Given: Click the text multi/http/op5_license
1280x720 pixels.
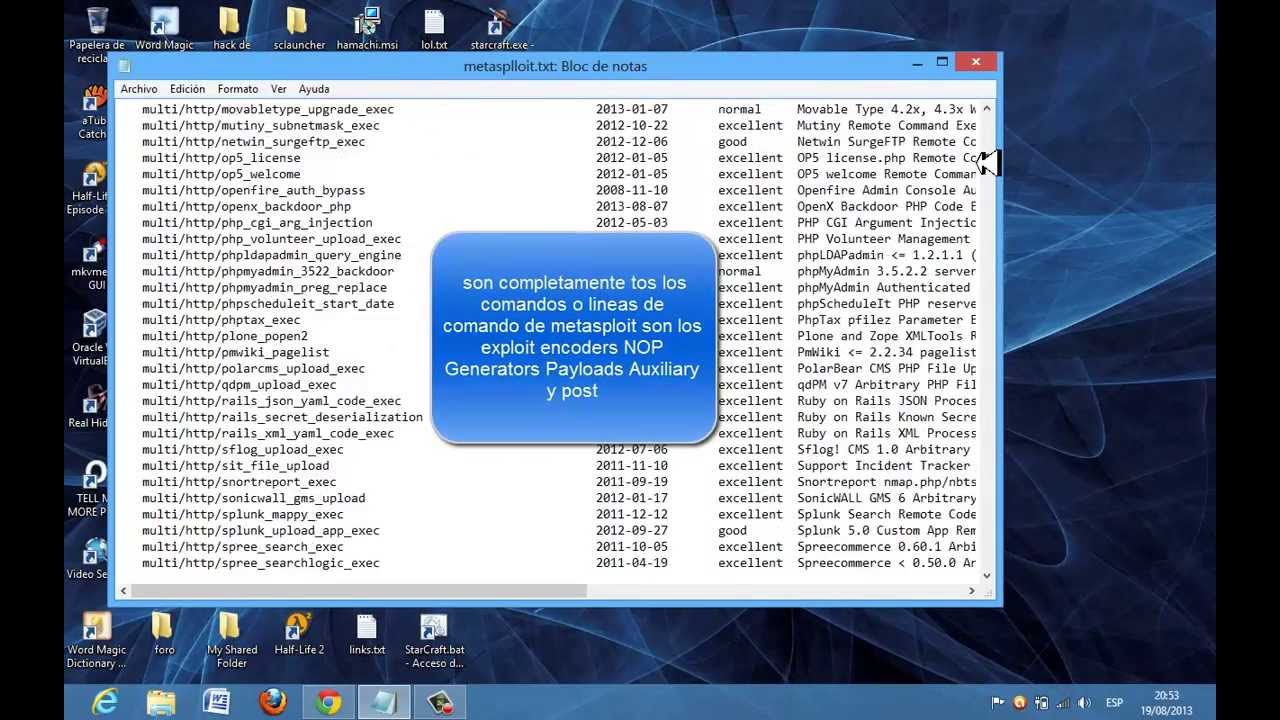Looking at the screenshot, I should click(221, 158).
